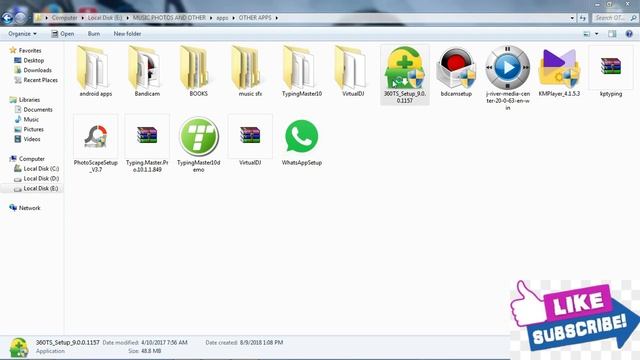Screen dimensions: 640x360
Task: Select the TypingMaster10 folder
Action: point(302,71)
